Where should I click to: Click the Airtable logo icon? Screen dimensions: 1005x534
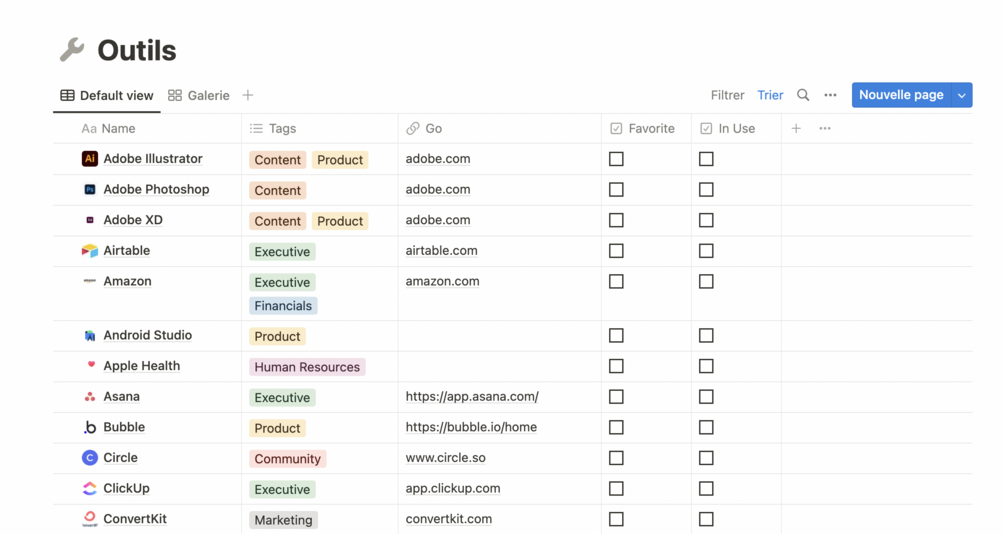tap(90, 251)
